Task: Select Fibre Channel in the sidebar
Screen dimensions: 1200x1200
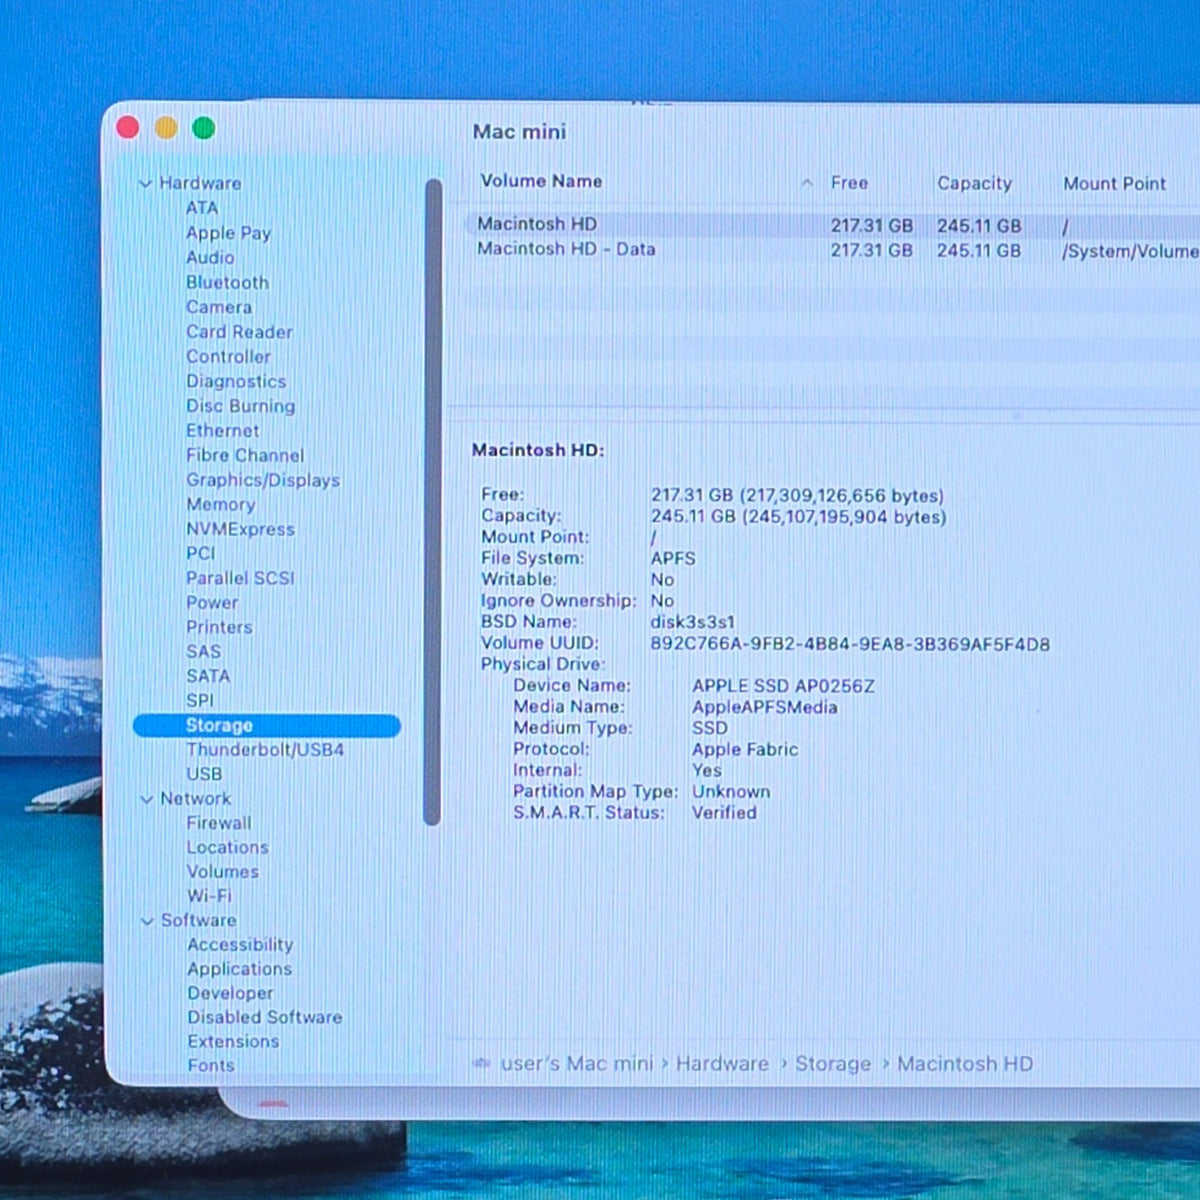Action: point(245,455)
